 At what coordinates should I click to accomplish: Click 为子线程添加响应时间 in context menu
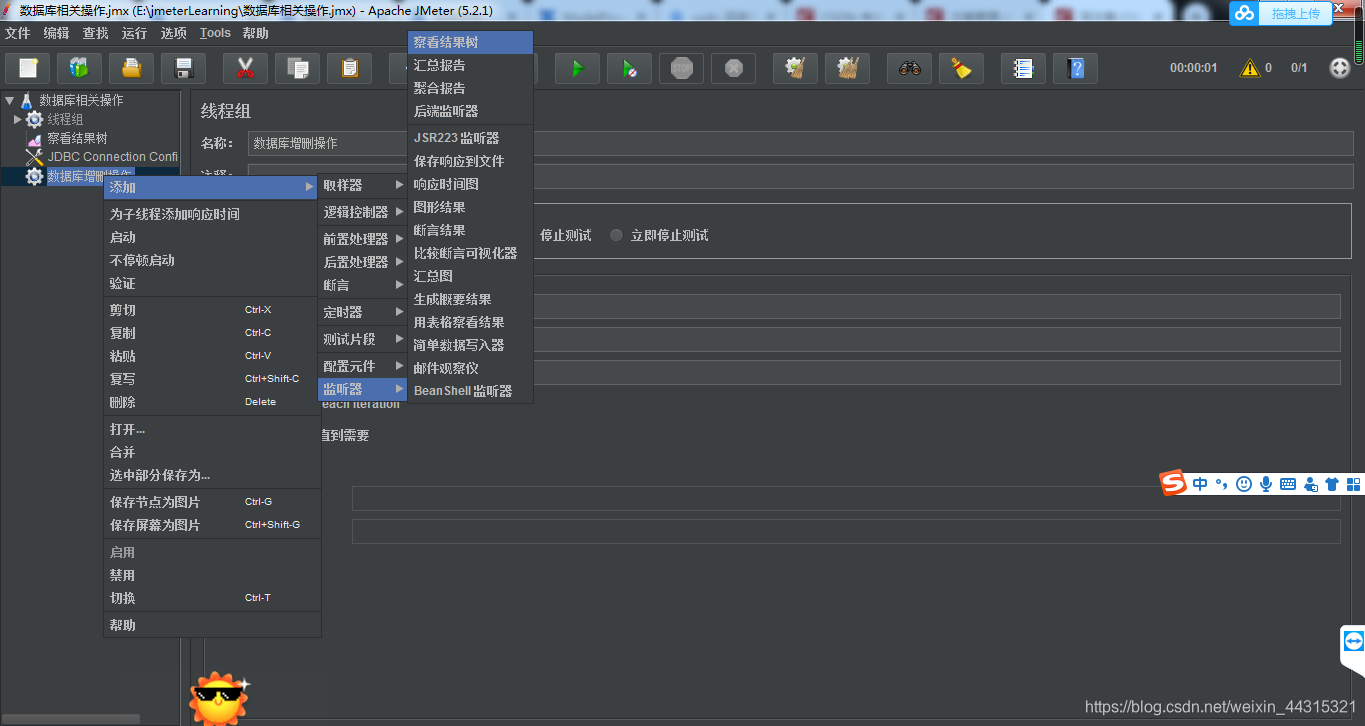212,214
